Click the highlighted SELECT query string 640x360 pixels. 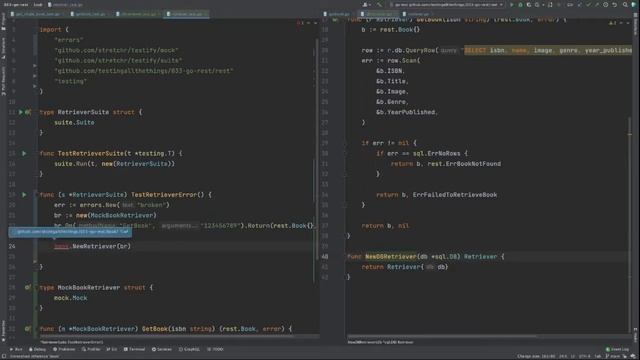coord(548,50)
